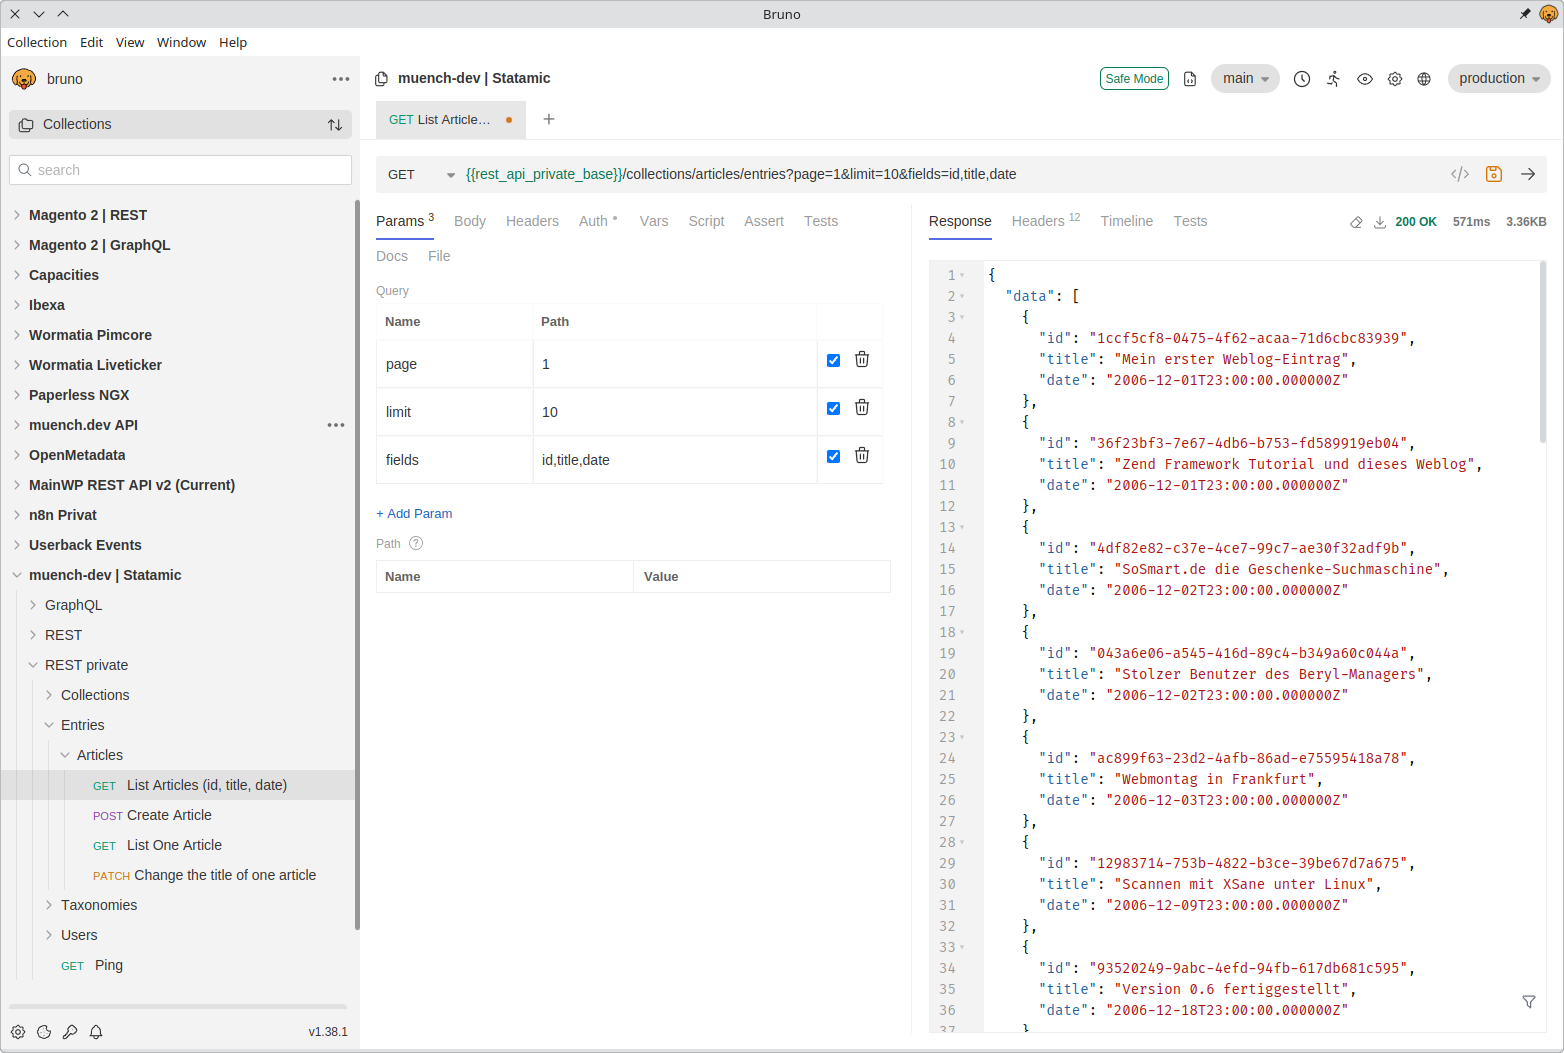Open the Auth tab

(x=597, y=221)
